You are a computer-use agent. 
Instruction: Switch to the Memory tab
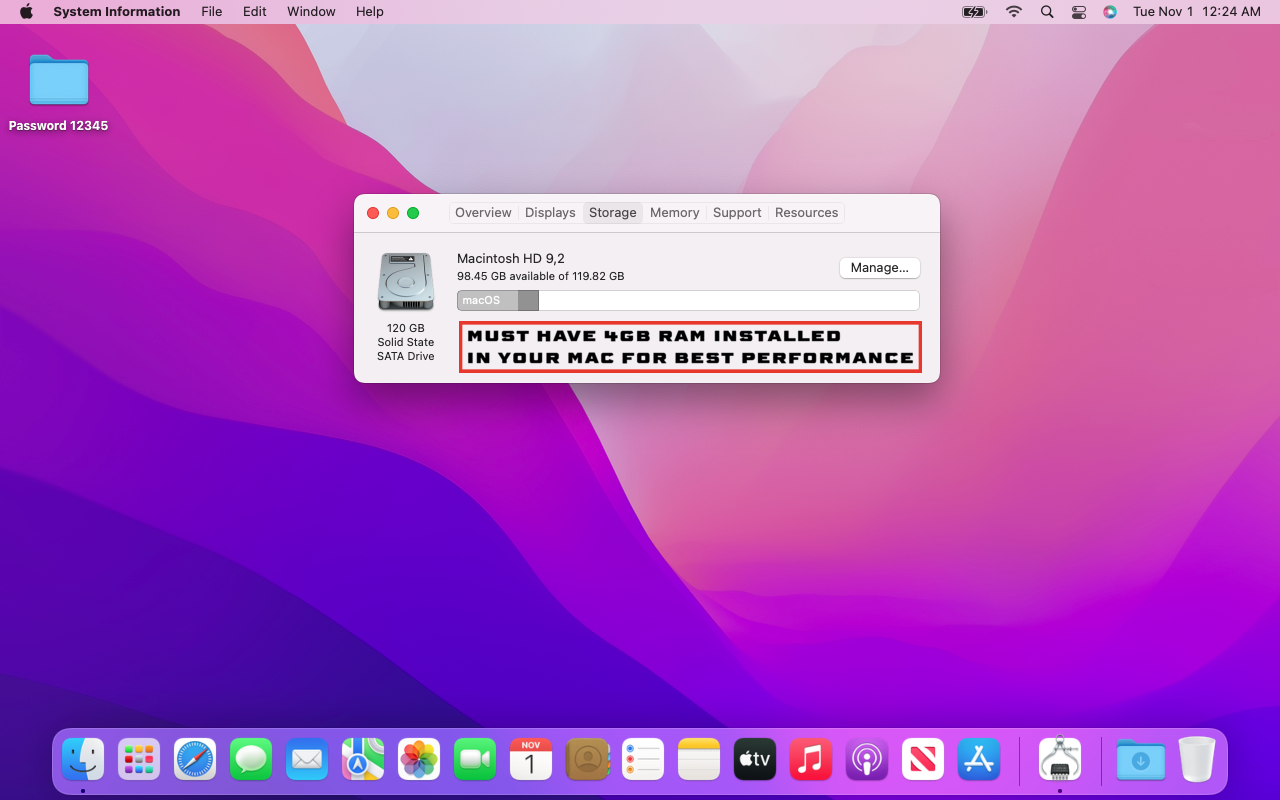[675, 213]
